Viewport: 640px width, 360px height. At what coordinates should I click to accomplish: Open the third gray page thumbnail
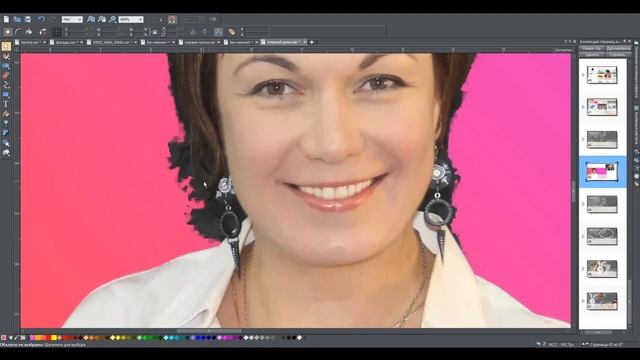click(x=602, y=140)
